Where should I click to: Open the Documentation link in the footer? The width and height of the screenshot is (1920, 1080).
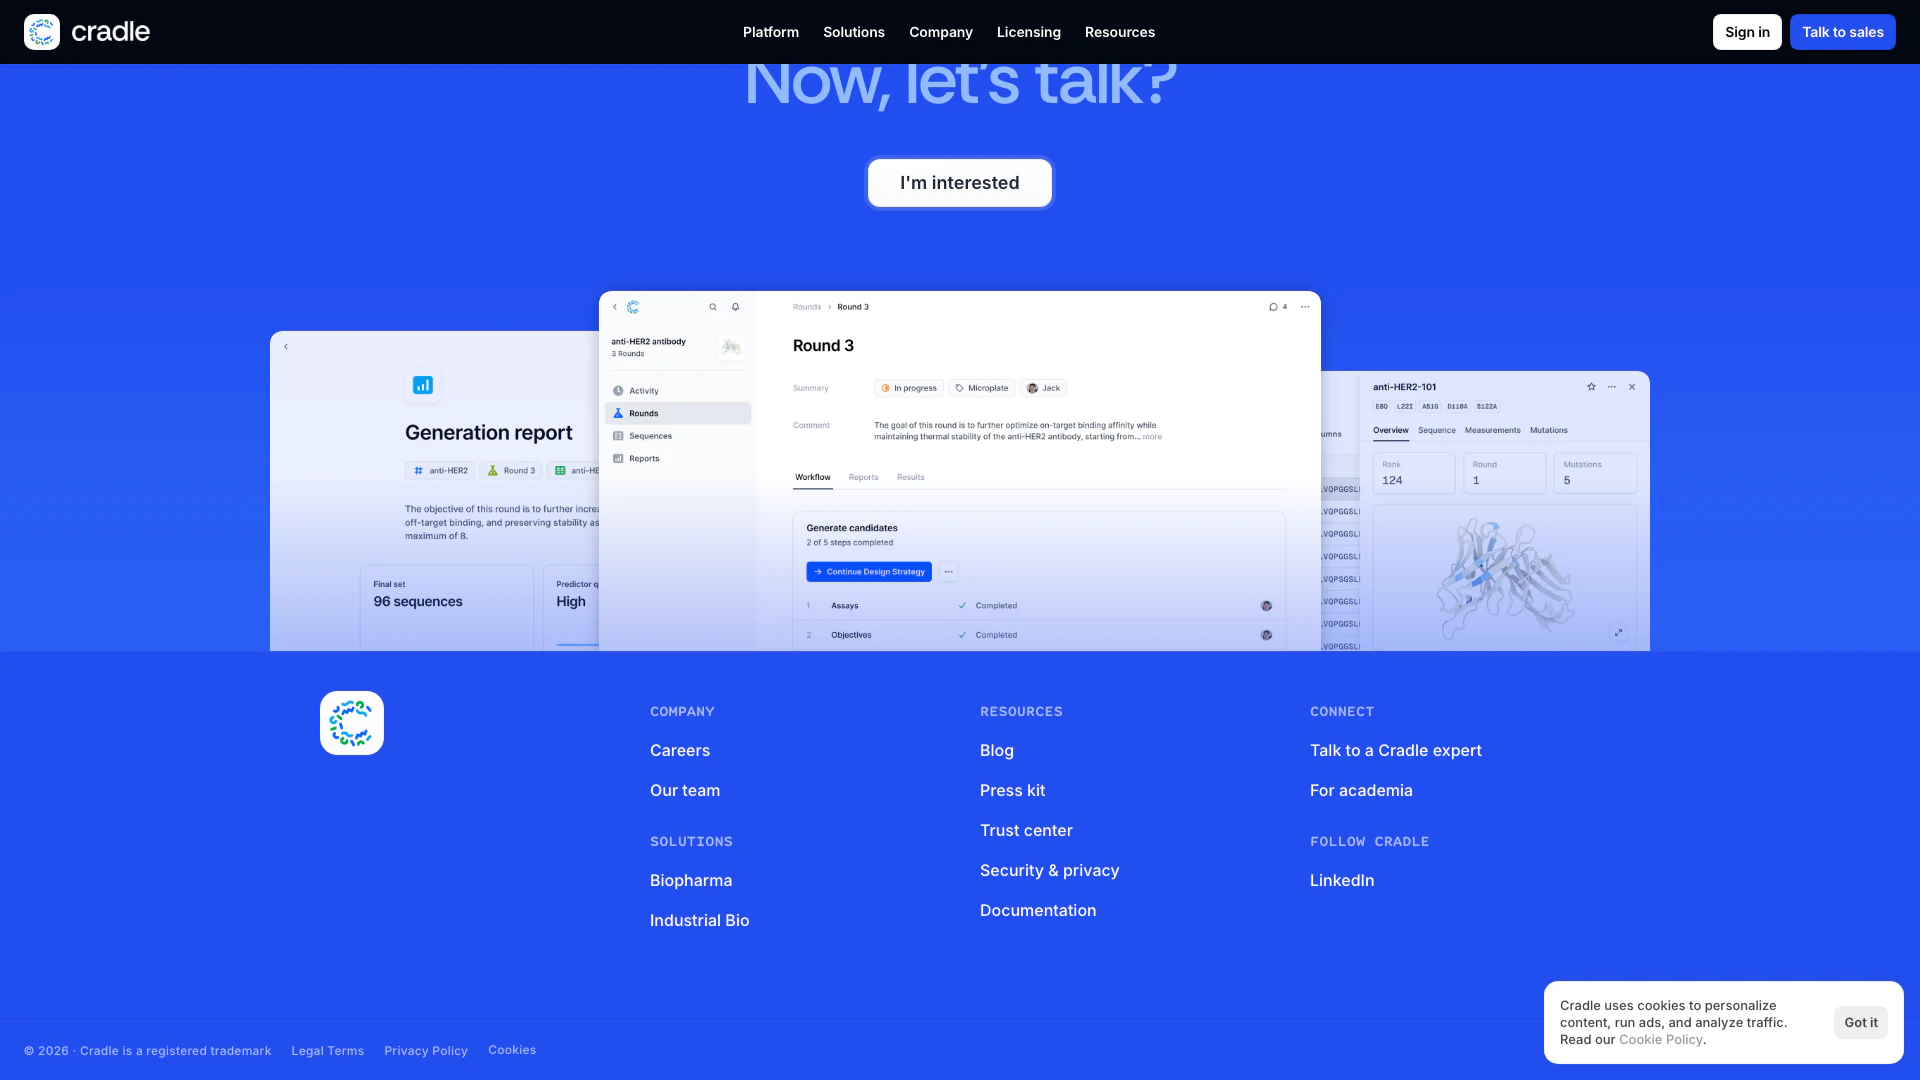pos(1037,910)
